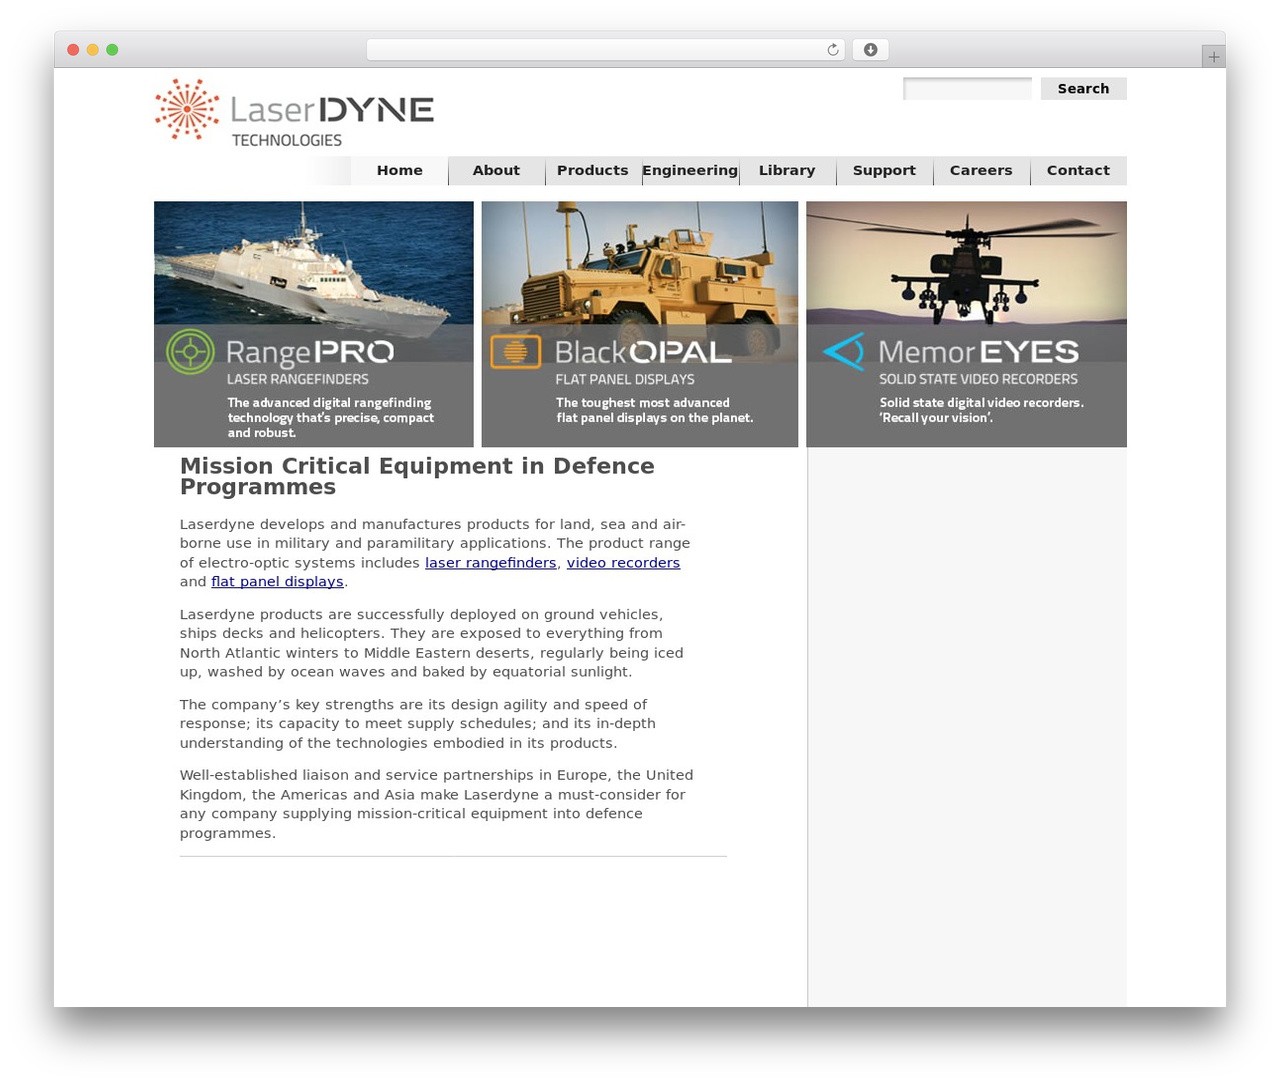This screenshot has width=1280, height=1084.
Task: Open the Home menu item
Action: (400, 171)
